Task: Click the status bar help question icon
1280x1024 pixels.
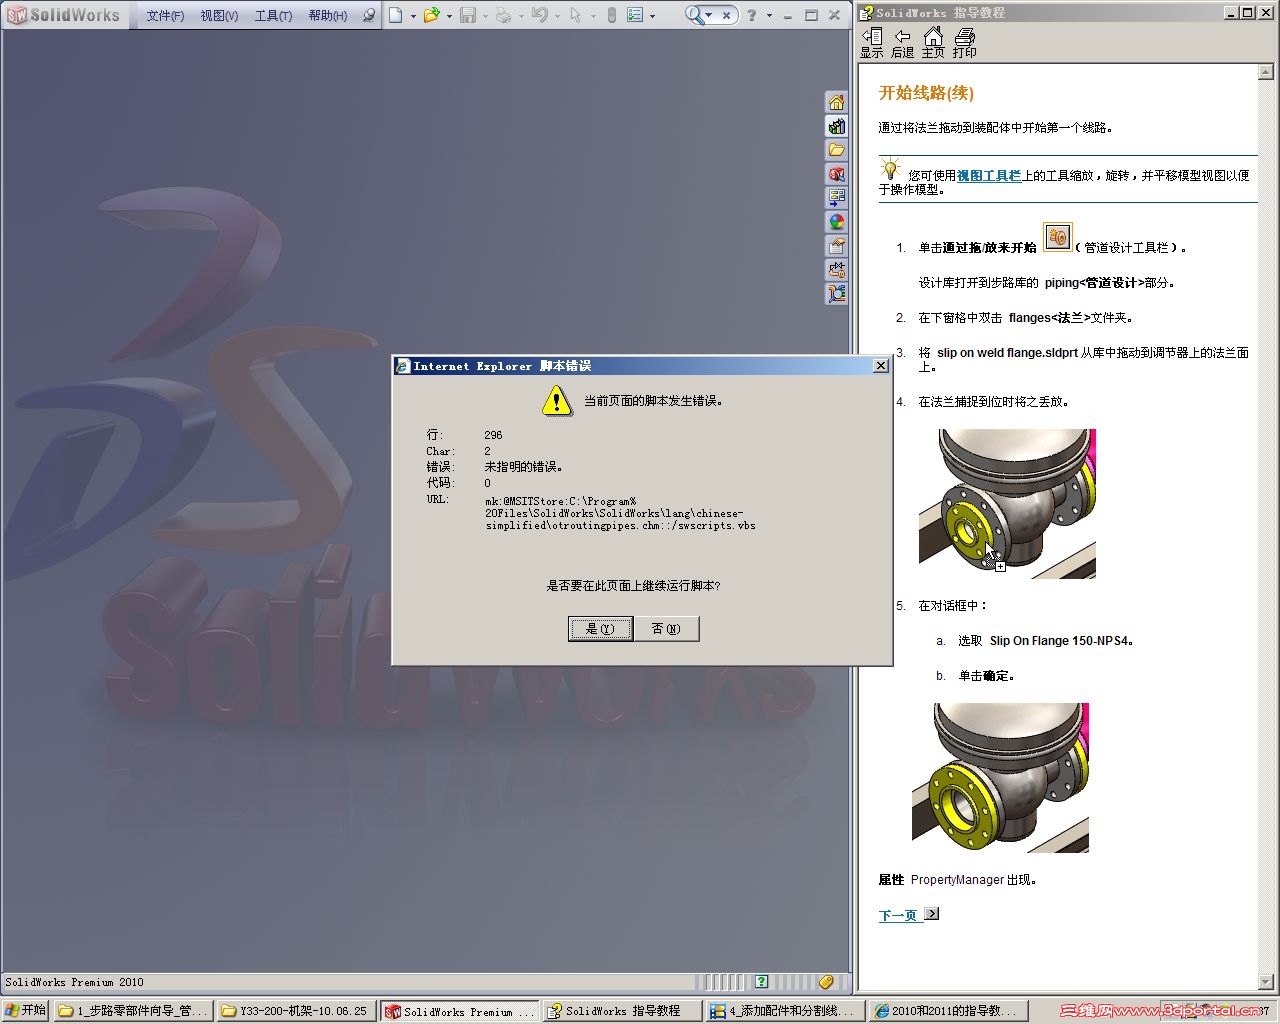Action: coord(762,982)
